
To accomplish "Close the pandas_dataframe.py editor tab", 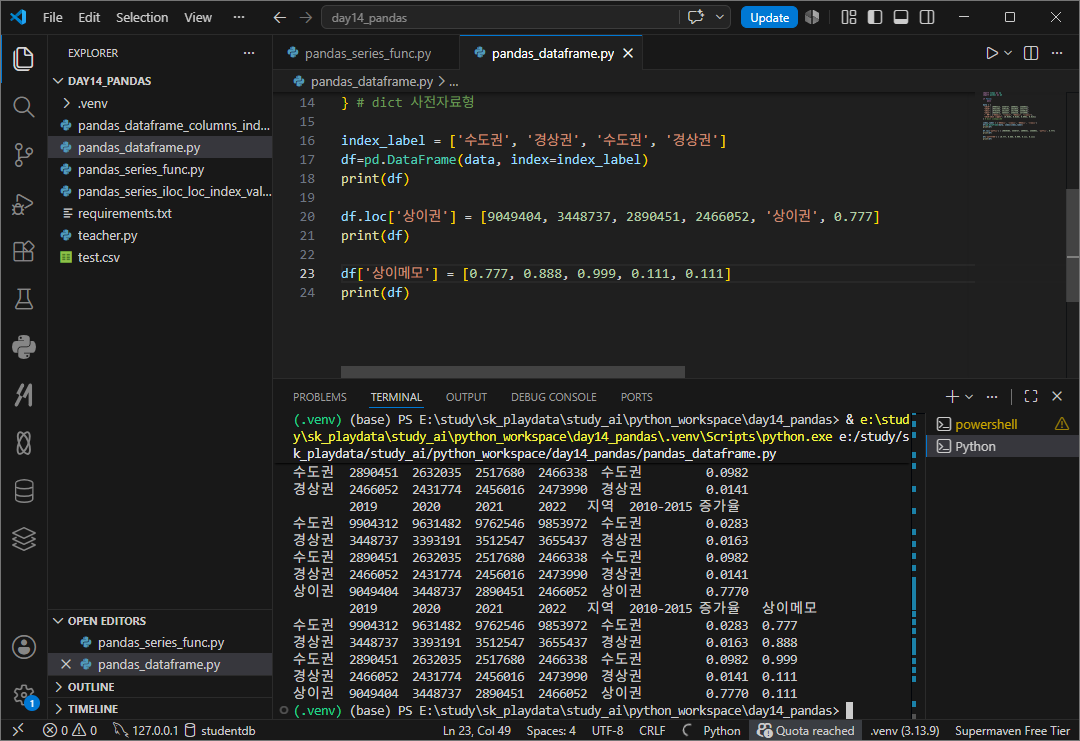I will point(627,53).
